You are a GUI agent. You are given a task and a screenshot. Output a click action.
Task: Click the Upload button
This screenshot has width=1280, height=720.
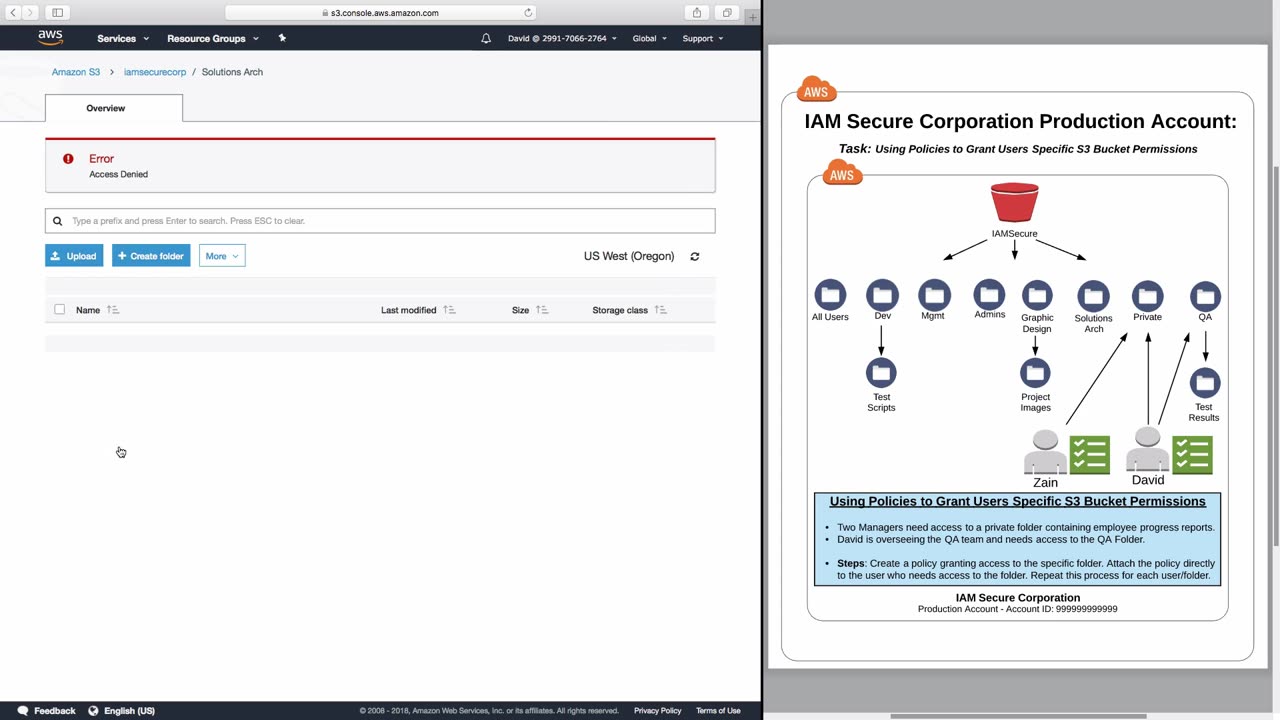74,256
